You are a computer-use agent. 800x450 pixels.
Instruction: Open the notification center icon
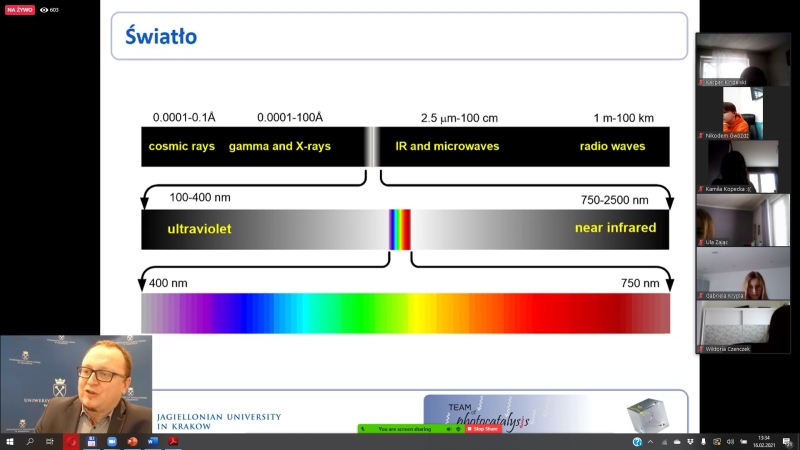coord(787,443)
